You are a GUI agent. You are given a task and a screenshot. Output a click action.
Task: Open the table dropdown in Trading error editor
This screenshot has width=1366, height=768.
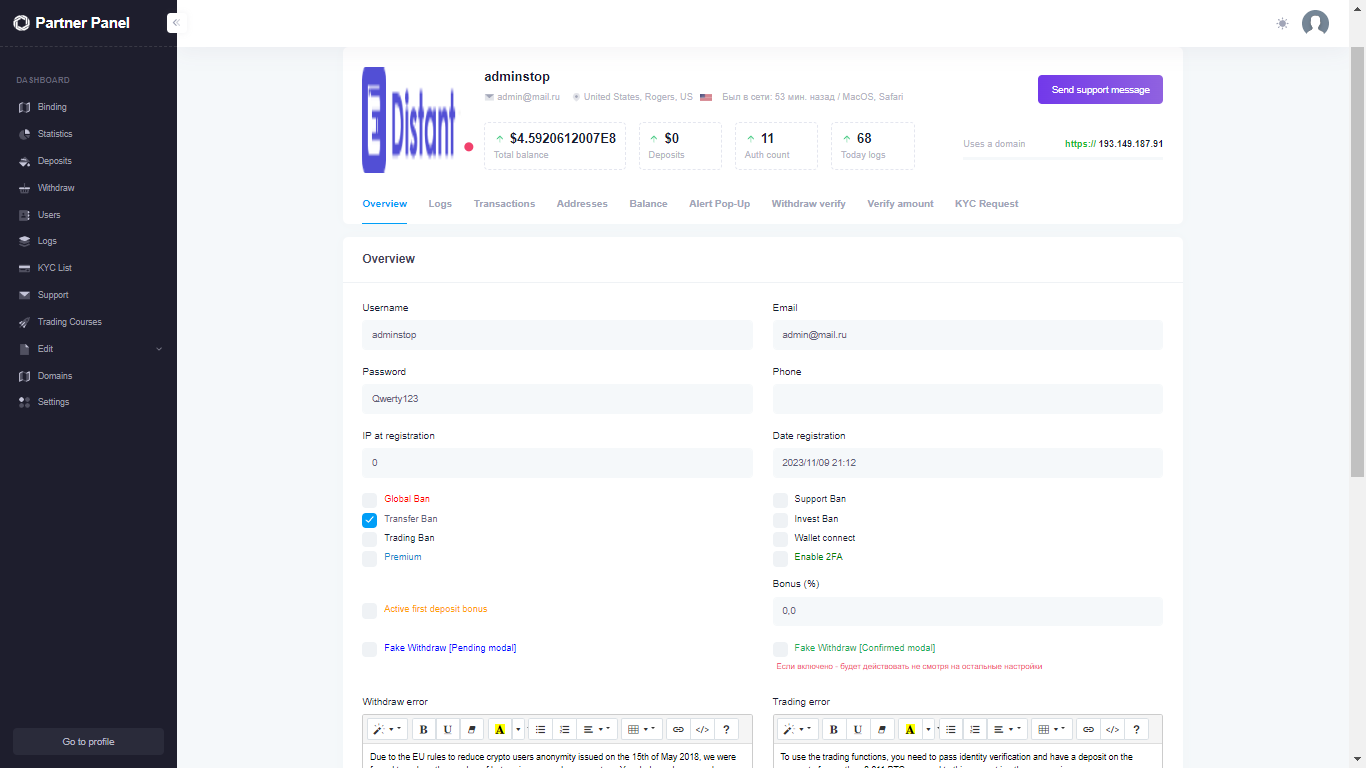coord(1052,729)
